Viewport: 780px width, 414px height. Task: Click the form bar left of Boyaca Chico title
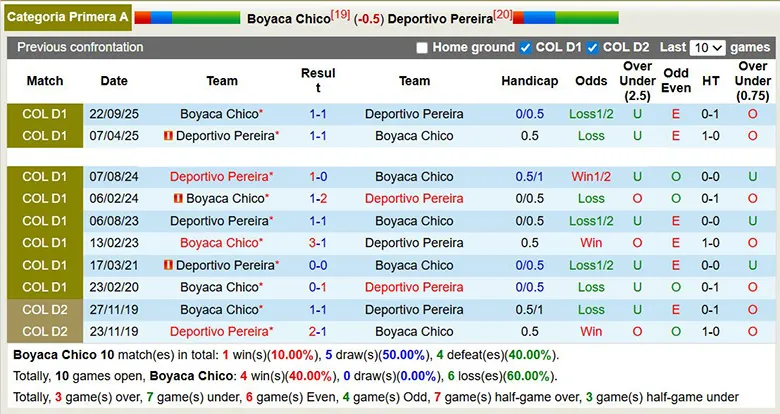point(187,18)
